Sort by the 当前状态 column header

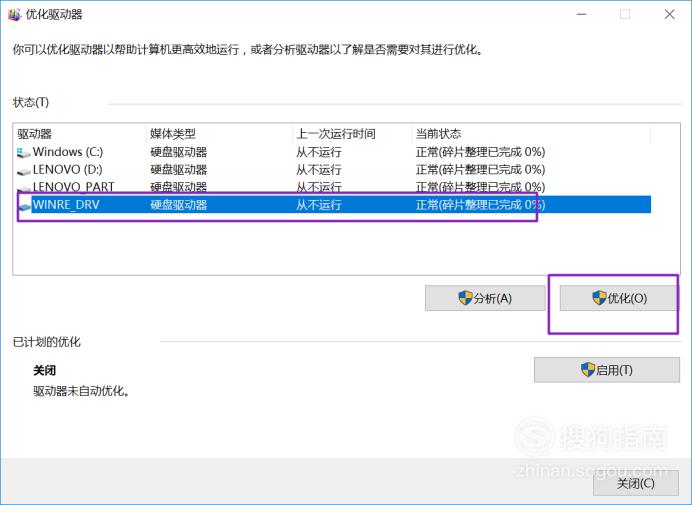coord(531,133)
